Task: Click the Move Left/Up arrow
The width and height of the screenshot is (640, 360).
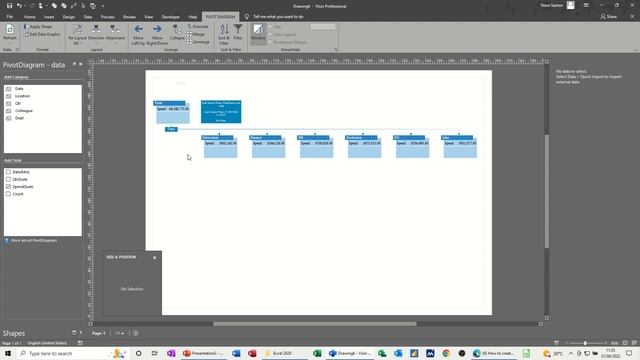Action: (138, 29)
